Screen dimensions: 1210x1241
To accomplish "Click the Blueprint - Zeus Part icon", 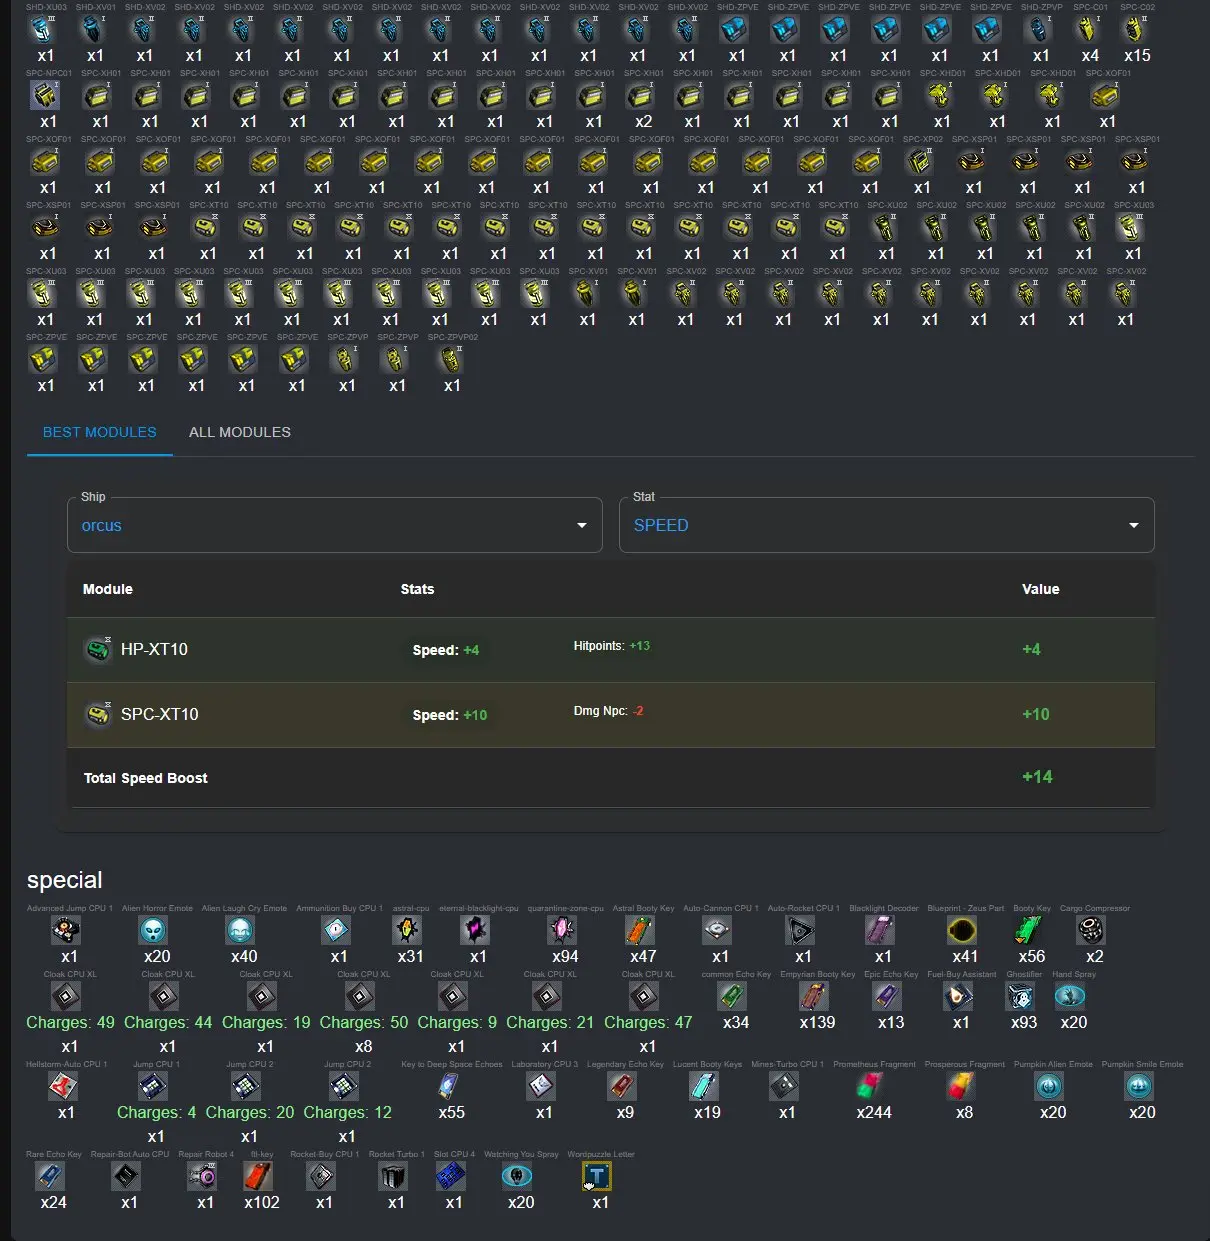I will (x=963, y=931).
